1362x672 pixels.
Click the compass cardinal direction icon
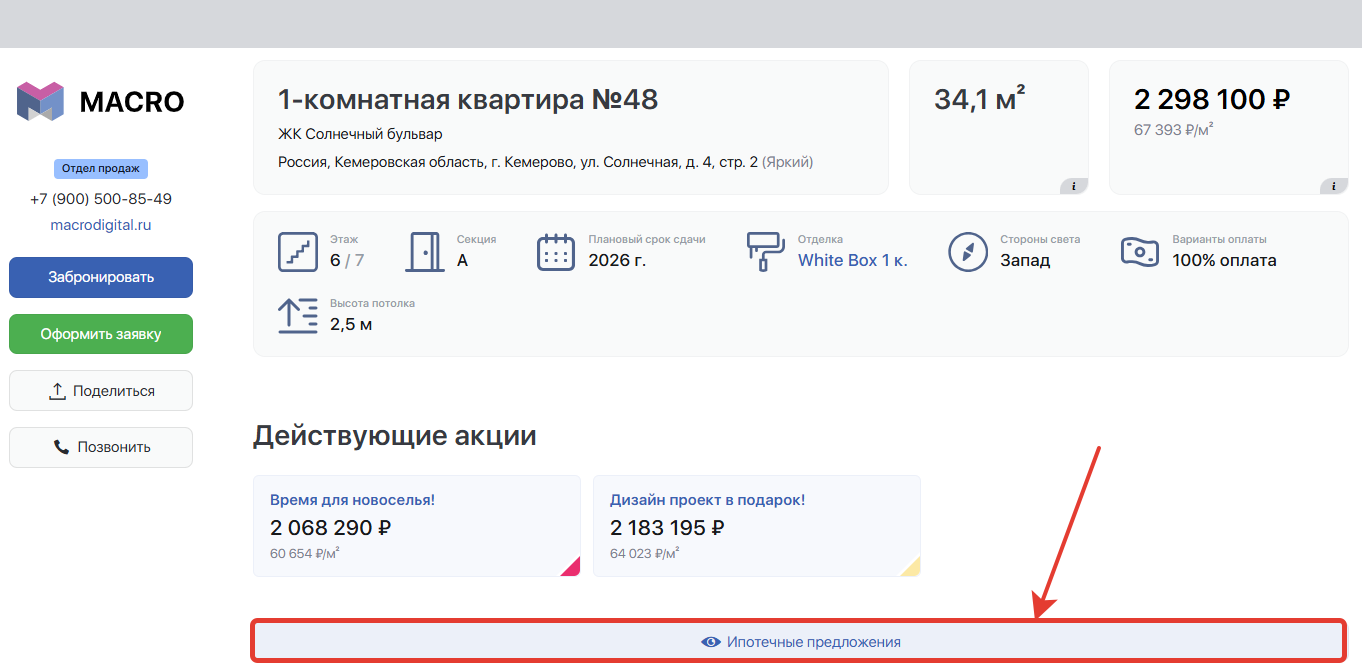pyautogui.click(x=968, y=252)
